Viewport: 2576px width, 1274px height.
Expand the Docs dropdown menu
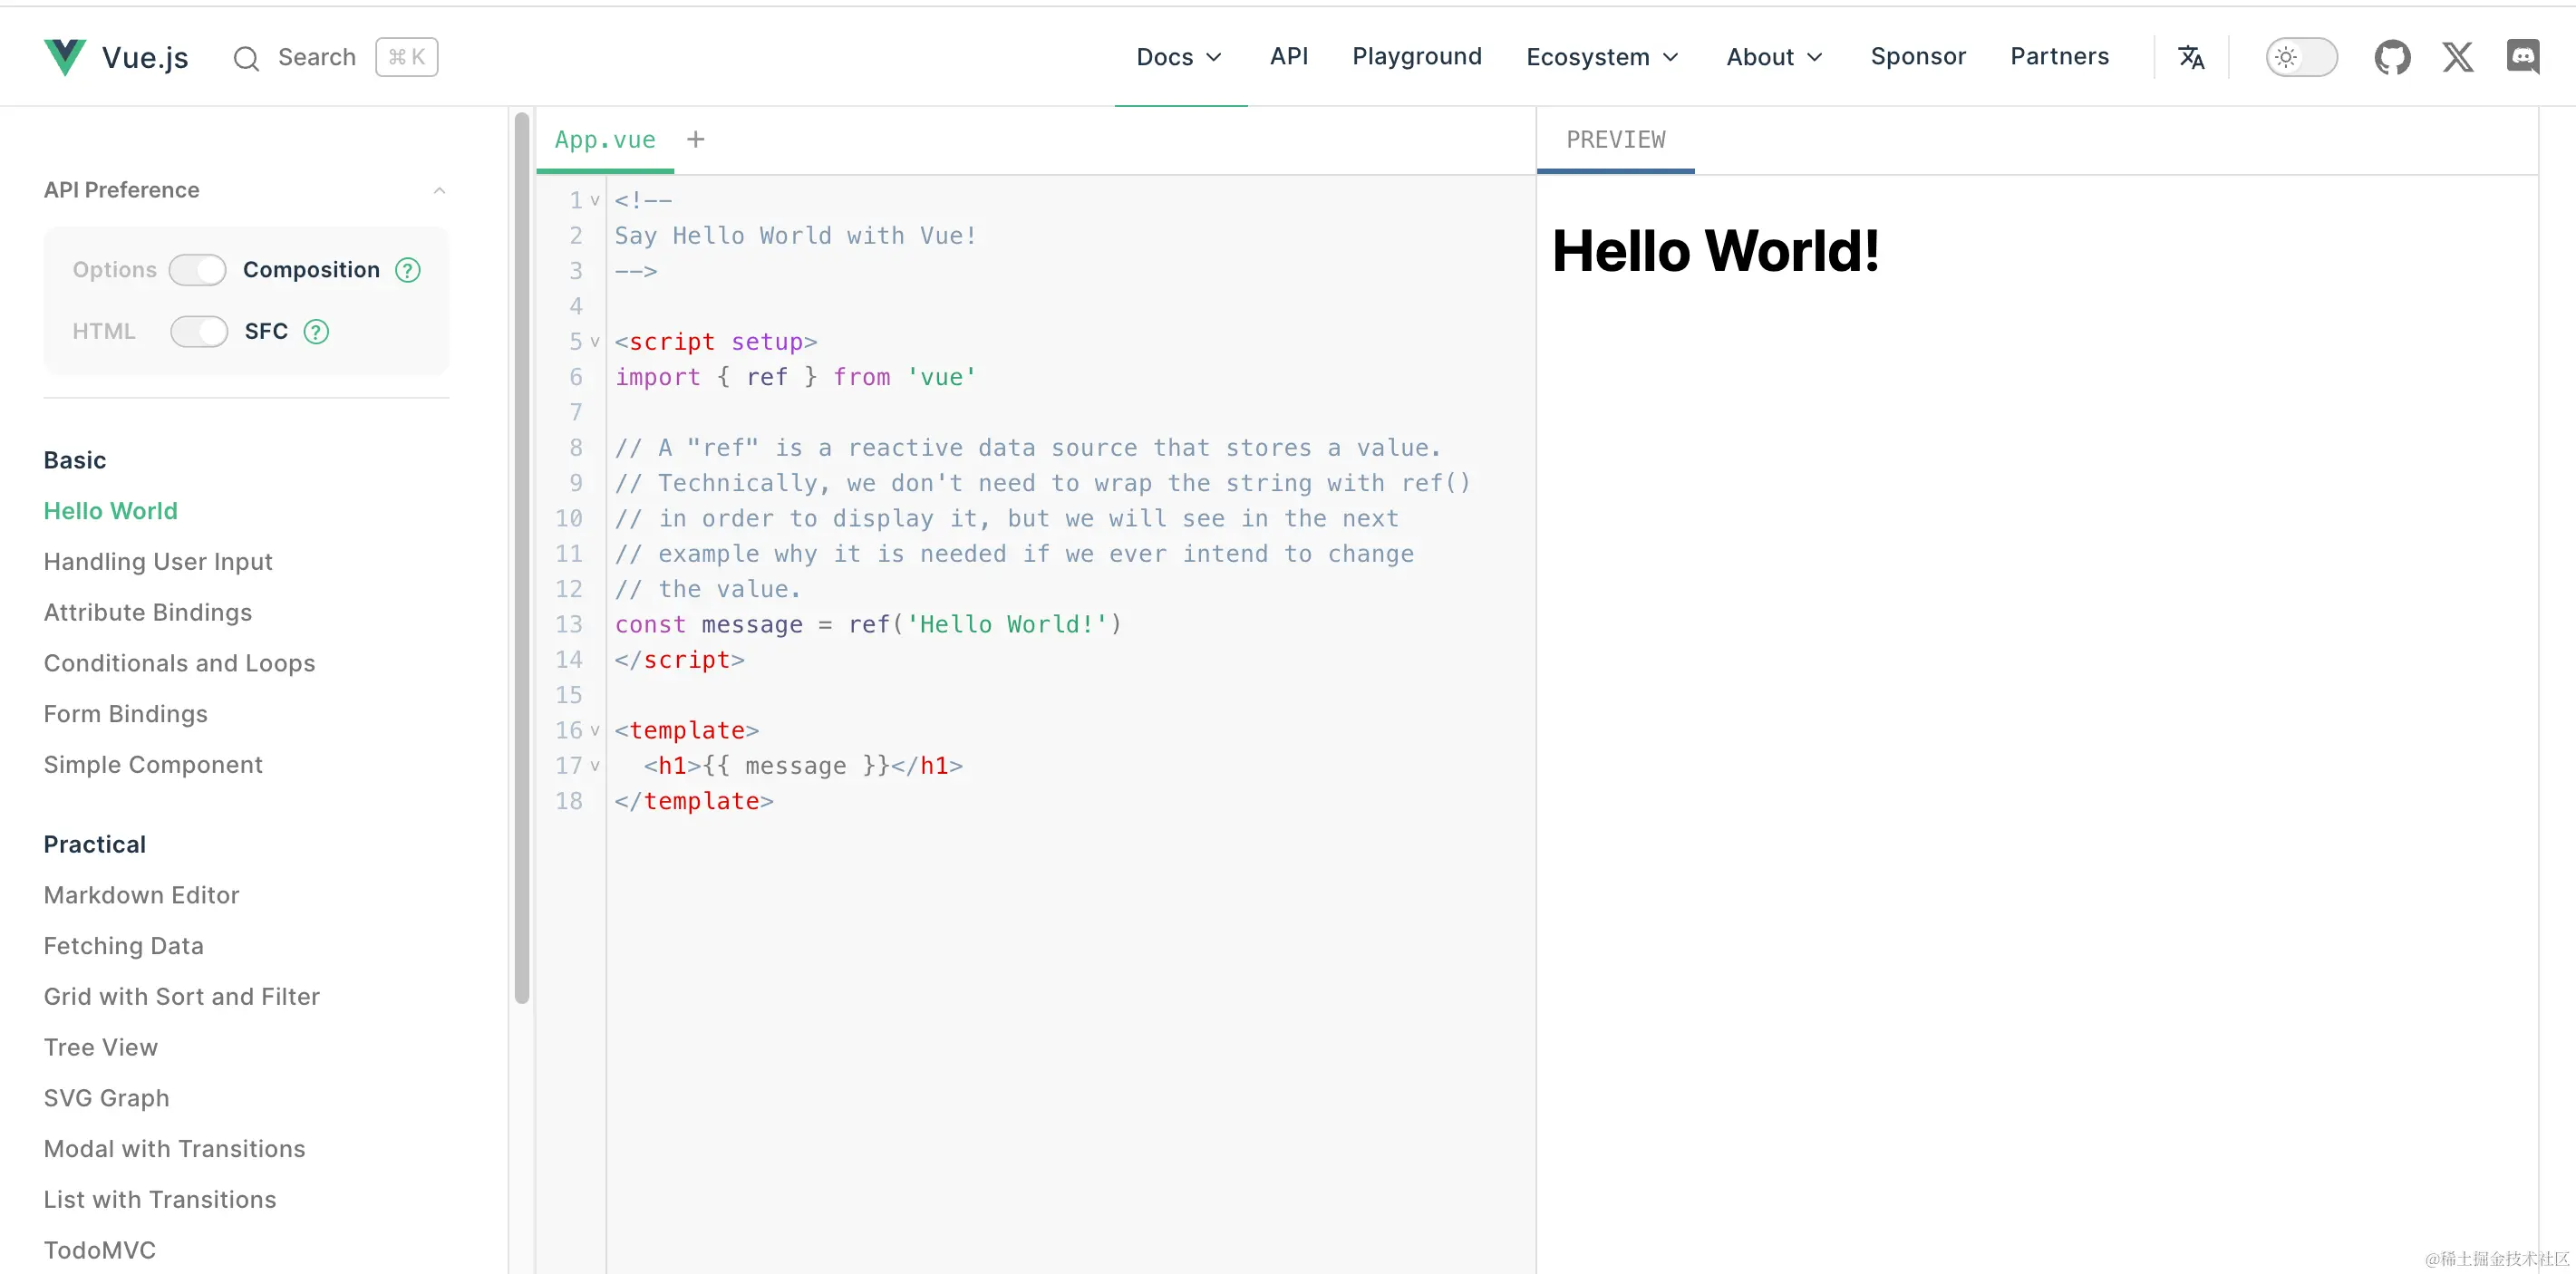click(1180, 57)
